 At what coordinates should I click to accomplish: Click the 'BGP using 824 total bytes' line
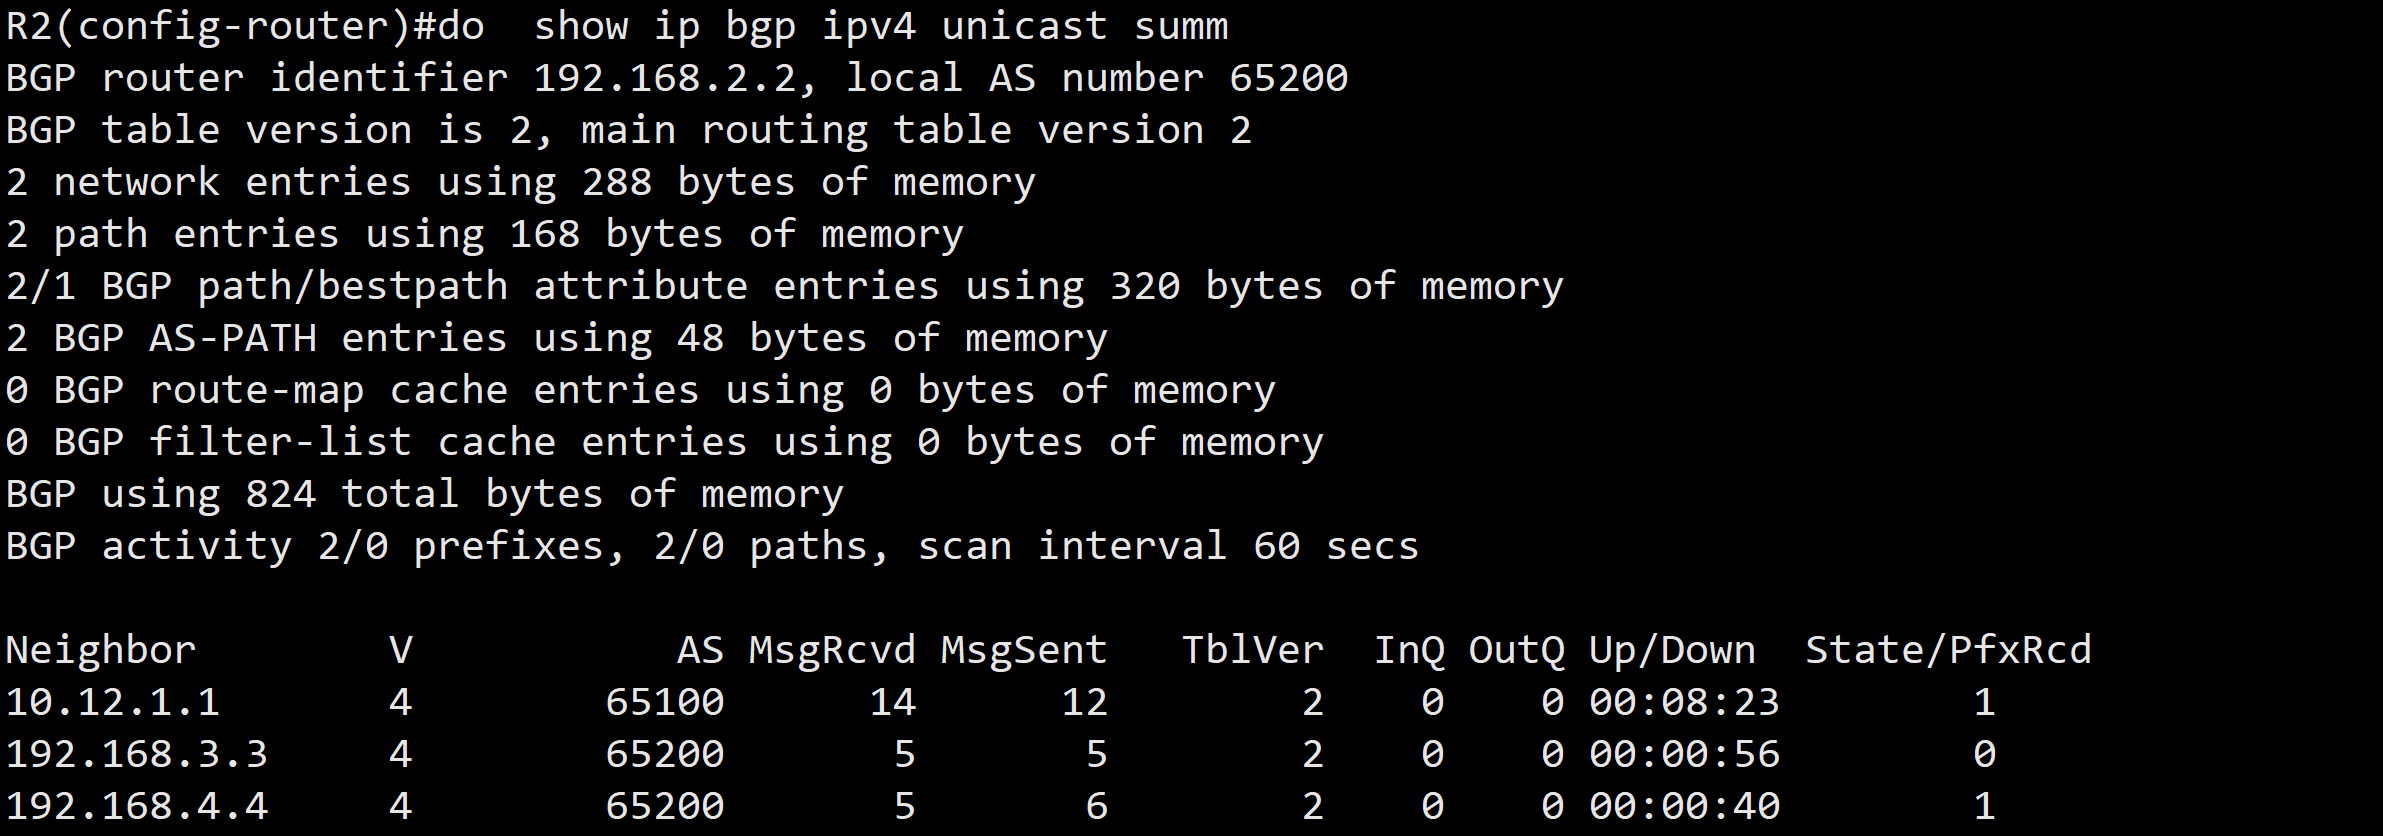[425, 494]
